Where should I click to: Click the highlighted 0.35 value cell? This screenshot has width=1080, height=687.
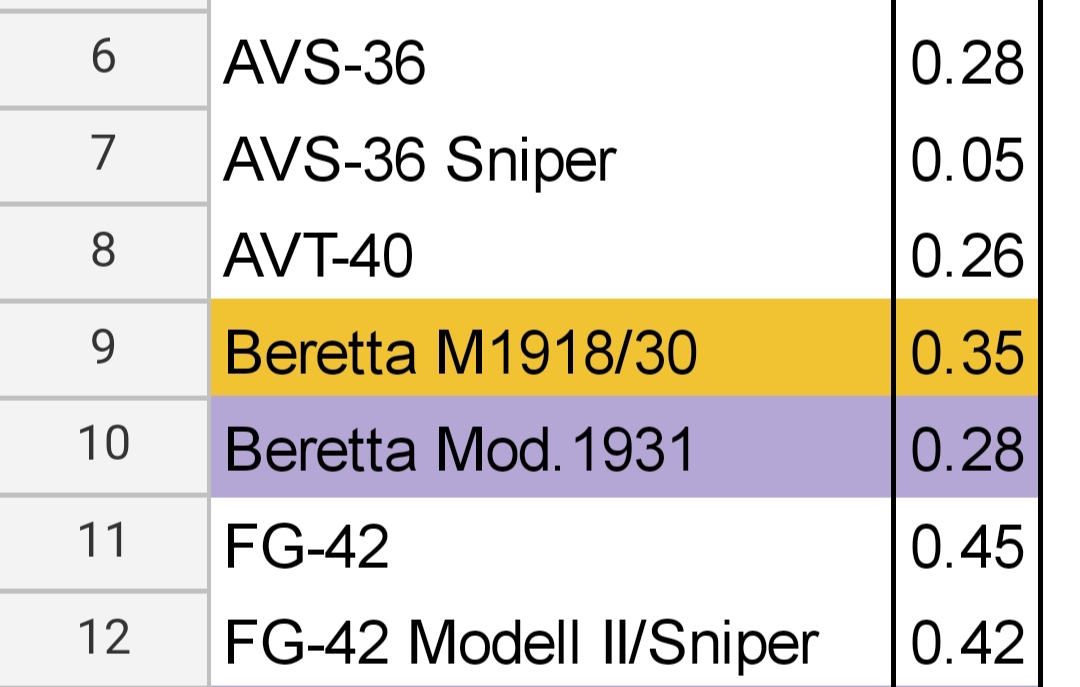pyautogui.click(x=966, y=351)
